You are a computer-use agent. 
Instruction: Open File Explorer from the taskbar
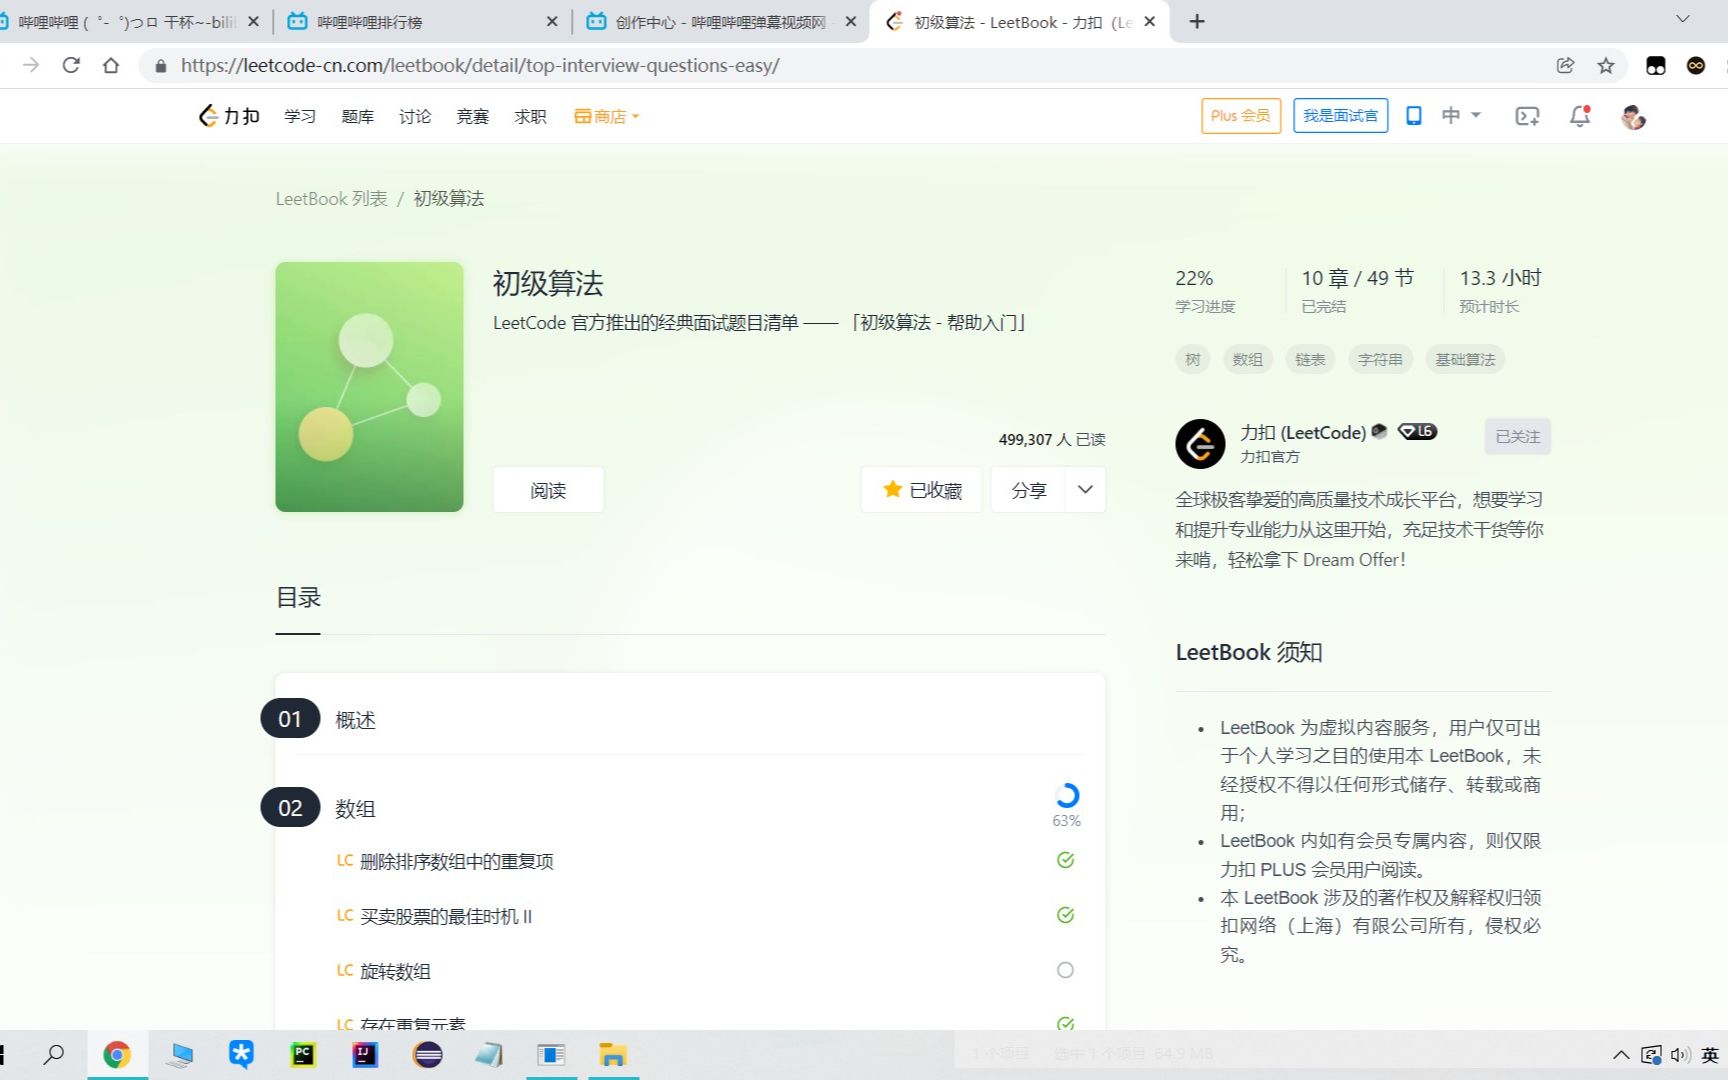[613, 1054]
